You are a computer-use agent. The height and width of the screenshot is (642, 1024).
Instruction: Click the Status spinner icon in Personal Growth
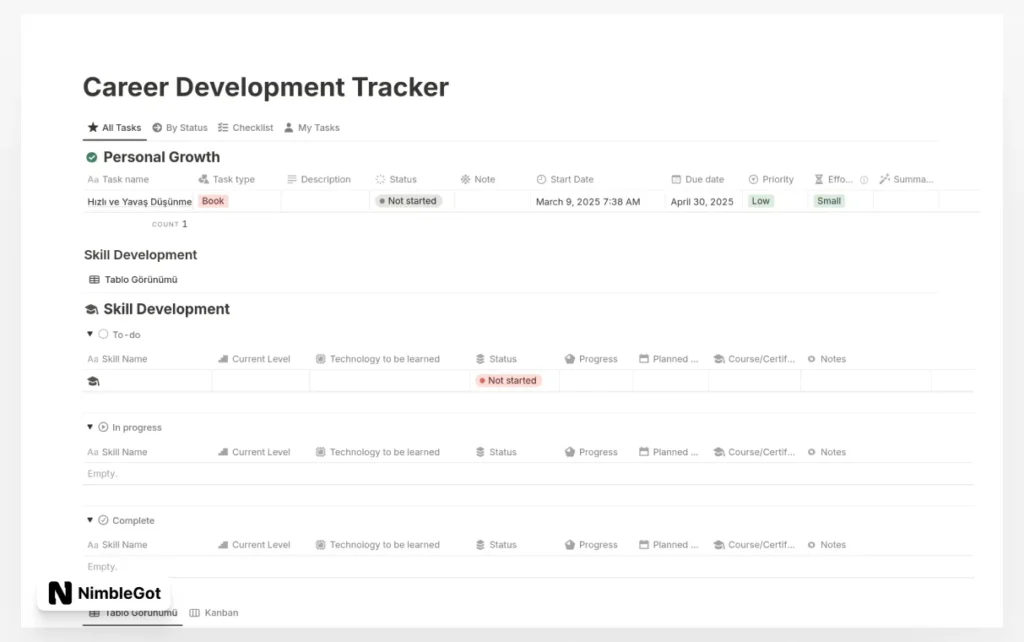coord(381,179)
